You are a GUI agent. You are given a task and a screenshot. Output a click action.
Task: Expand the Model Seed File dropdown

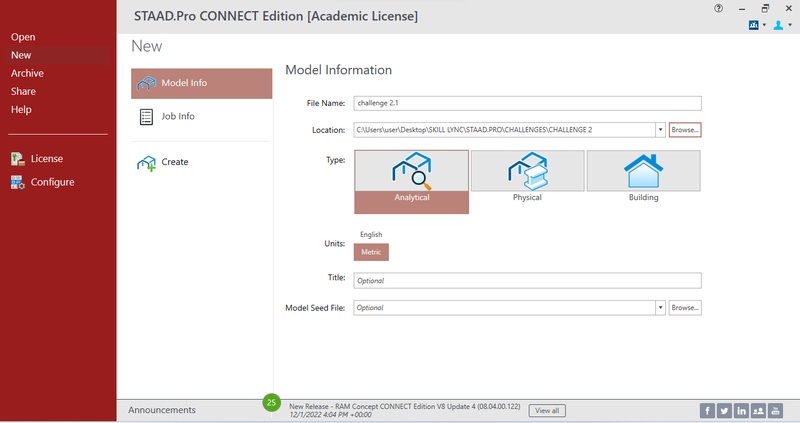[x=660, y=308]
